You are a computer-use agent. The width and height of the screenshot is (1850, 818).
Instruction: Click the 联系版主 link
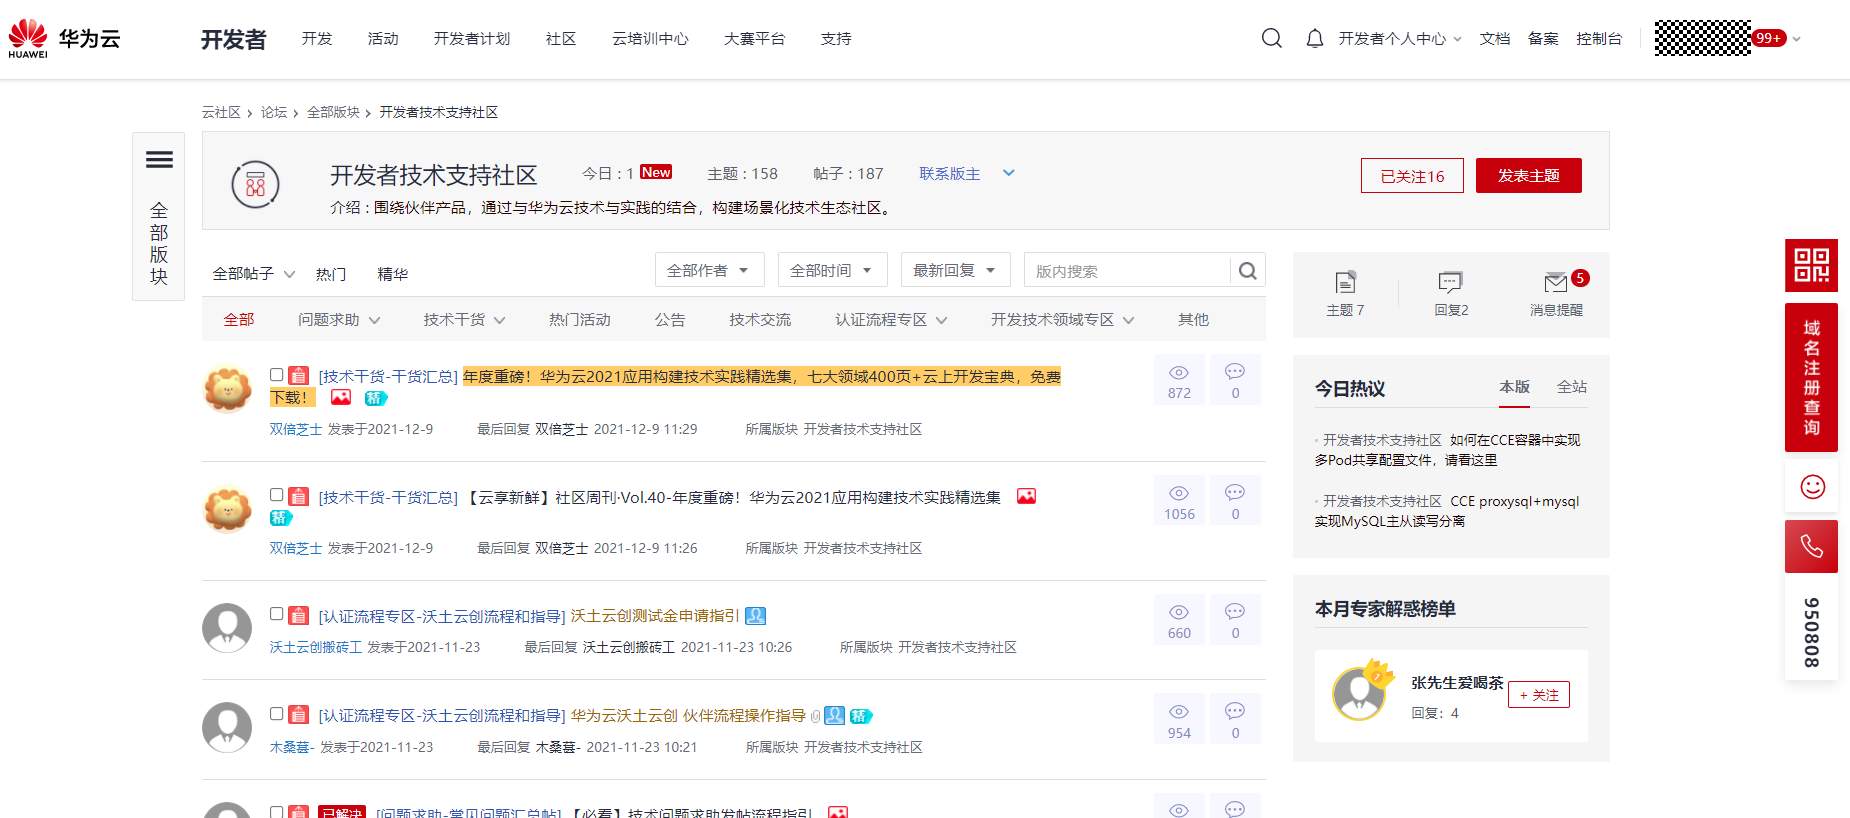coord(950,174)
